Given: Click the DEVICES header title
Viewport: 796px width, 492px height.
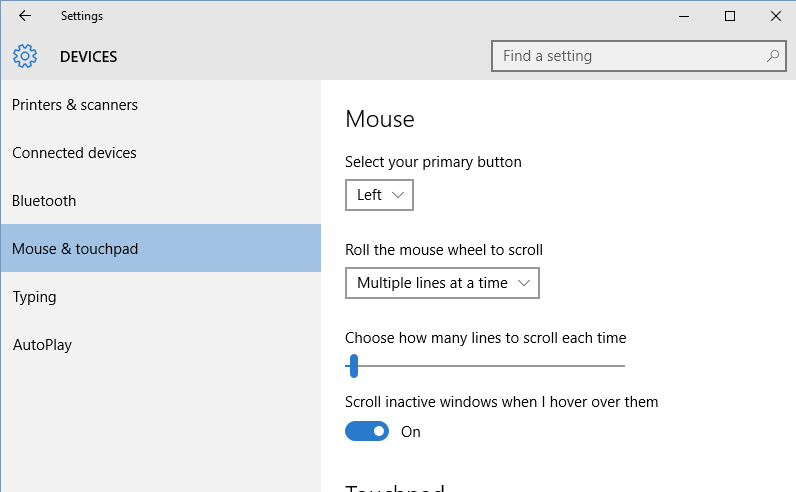Looking at the screenshot, I should [x=88, y=57].
